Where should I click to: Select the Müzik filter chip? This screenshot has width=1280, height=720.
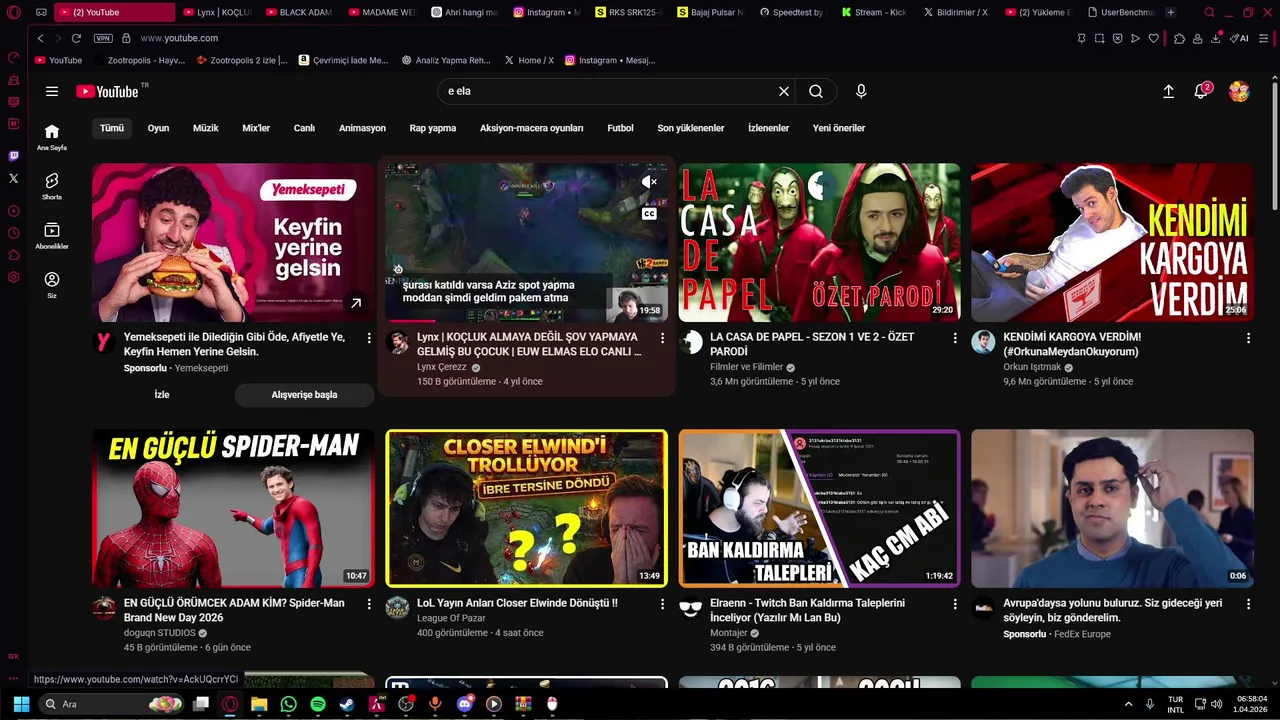205,128
